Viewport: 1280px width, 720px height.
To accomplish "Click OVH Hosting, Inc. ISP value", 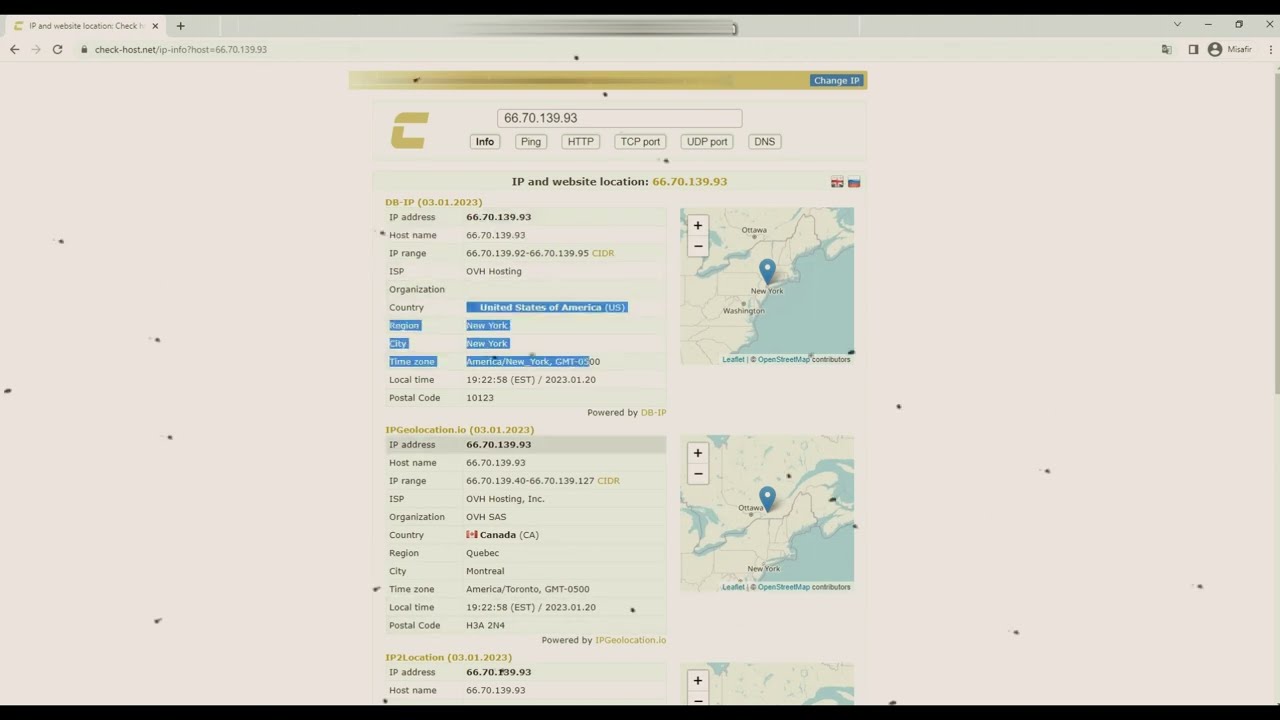I will [x=505, y=499].
